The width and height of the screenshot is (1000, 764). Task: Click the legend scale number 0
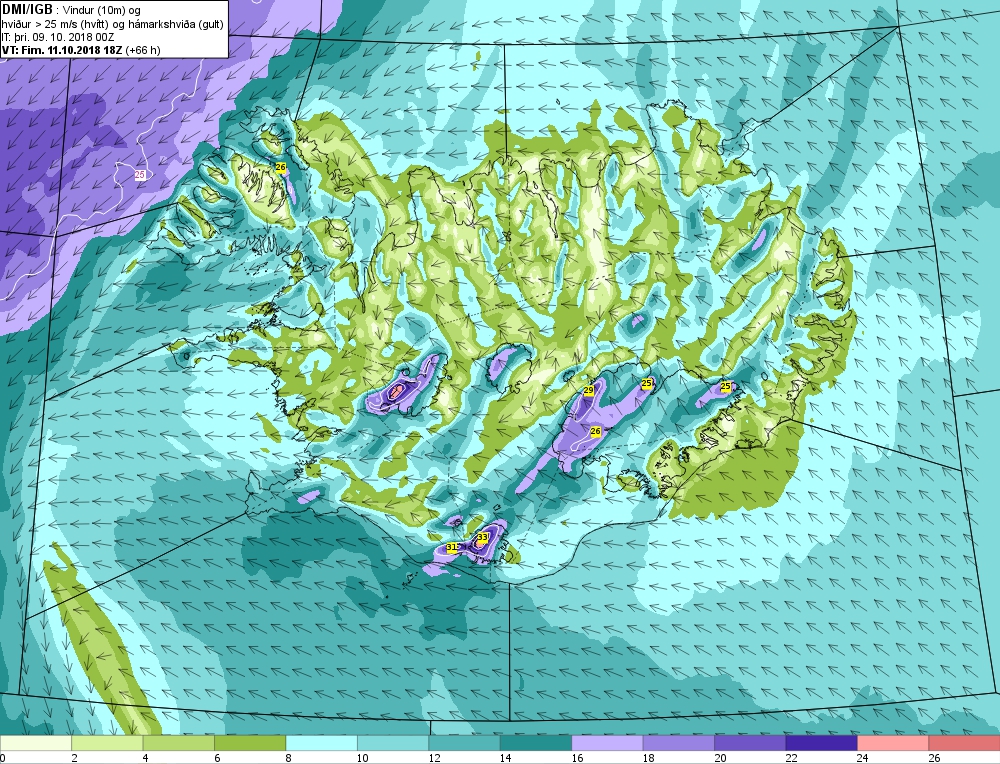point(3,758)
